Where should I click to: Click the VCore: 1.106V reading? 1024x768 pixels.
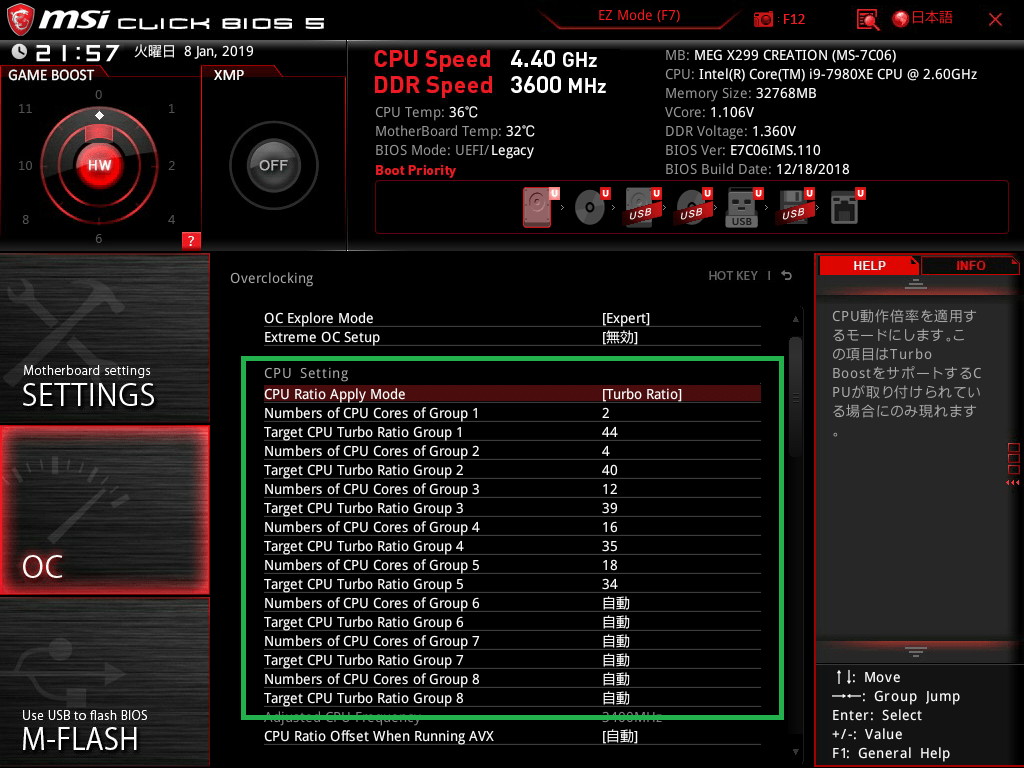coord(709,112)
